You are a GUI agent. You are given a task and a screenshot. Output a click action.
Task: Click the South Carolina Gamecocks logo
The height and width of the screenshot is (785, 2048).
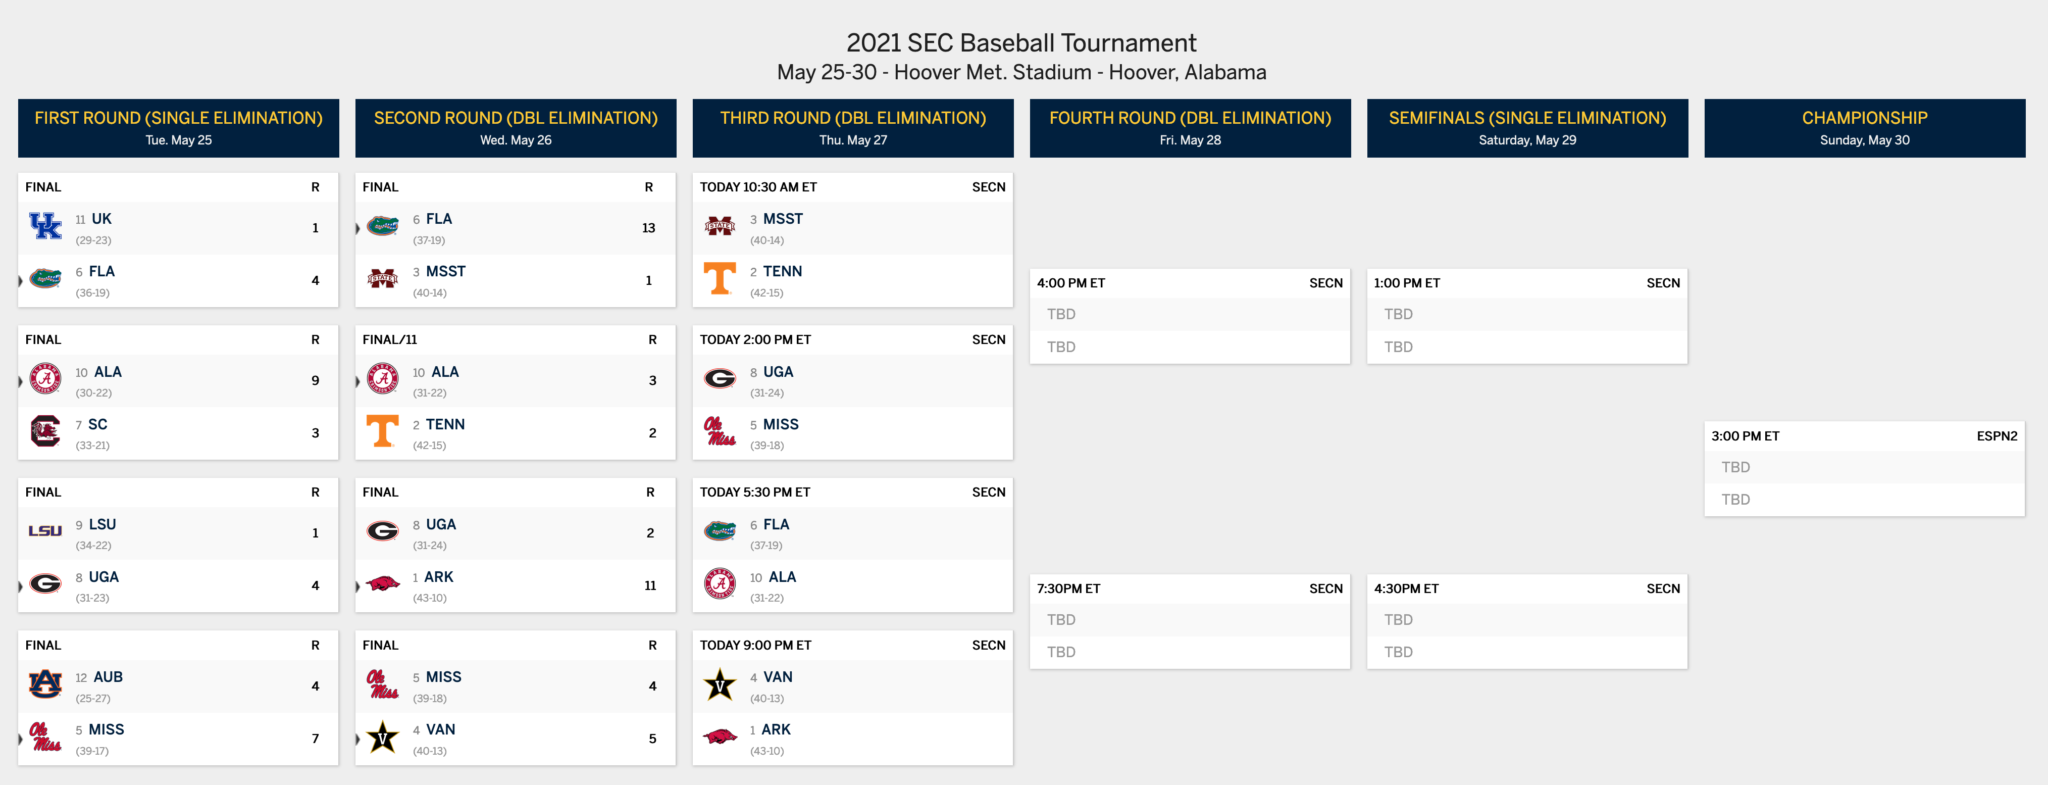pos(45,432)
